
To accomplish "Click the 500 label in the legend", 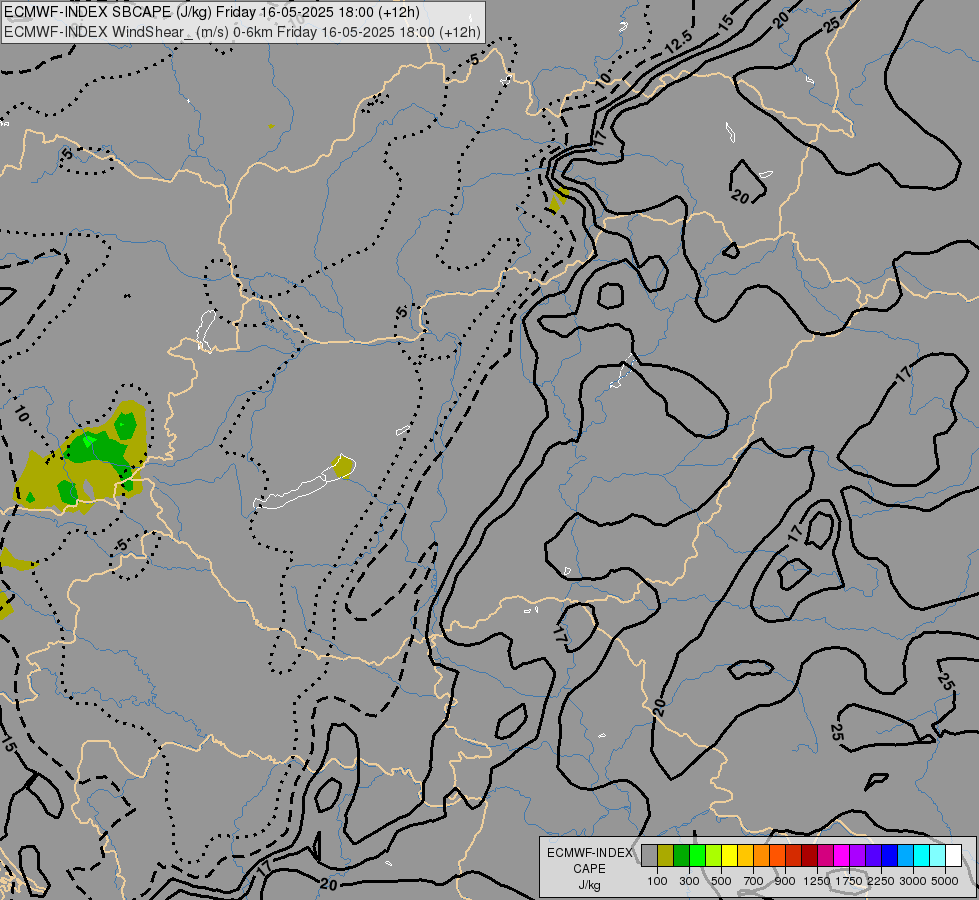I will tap(721, 881).
